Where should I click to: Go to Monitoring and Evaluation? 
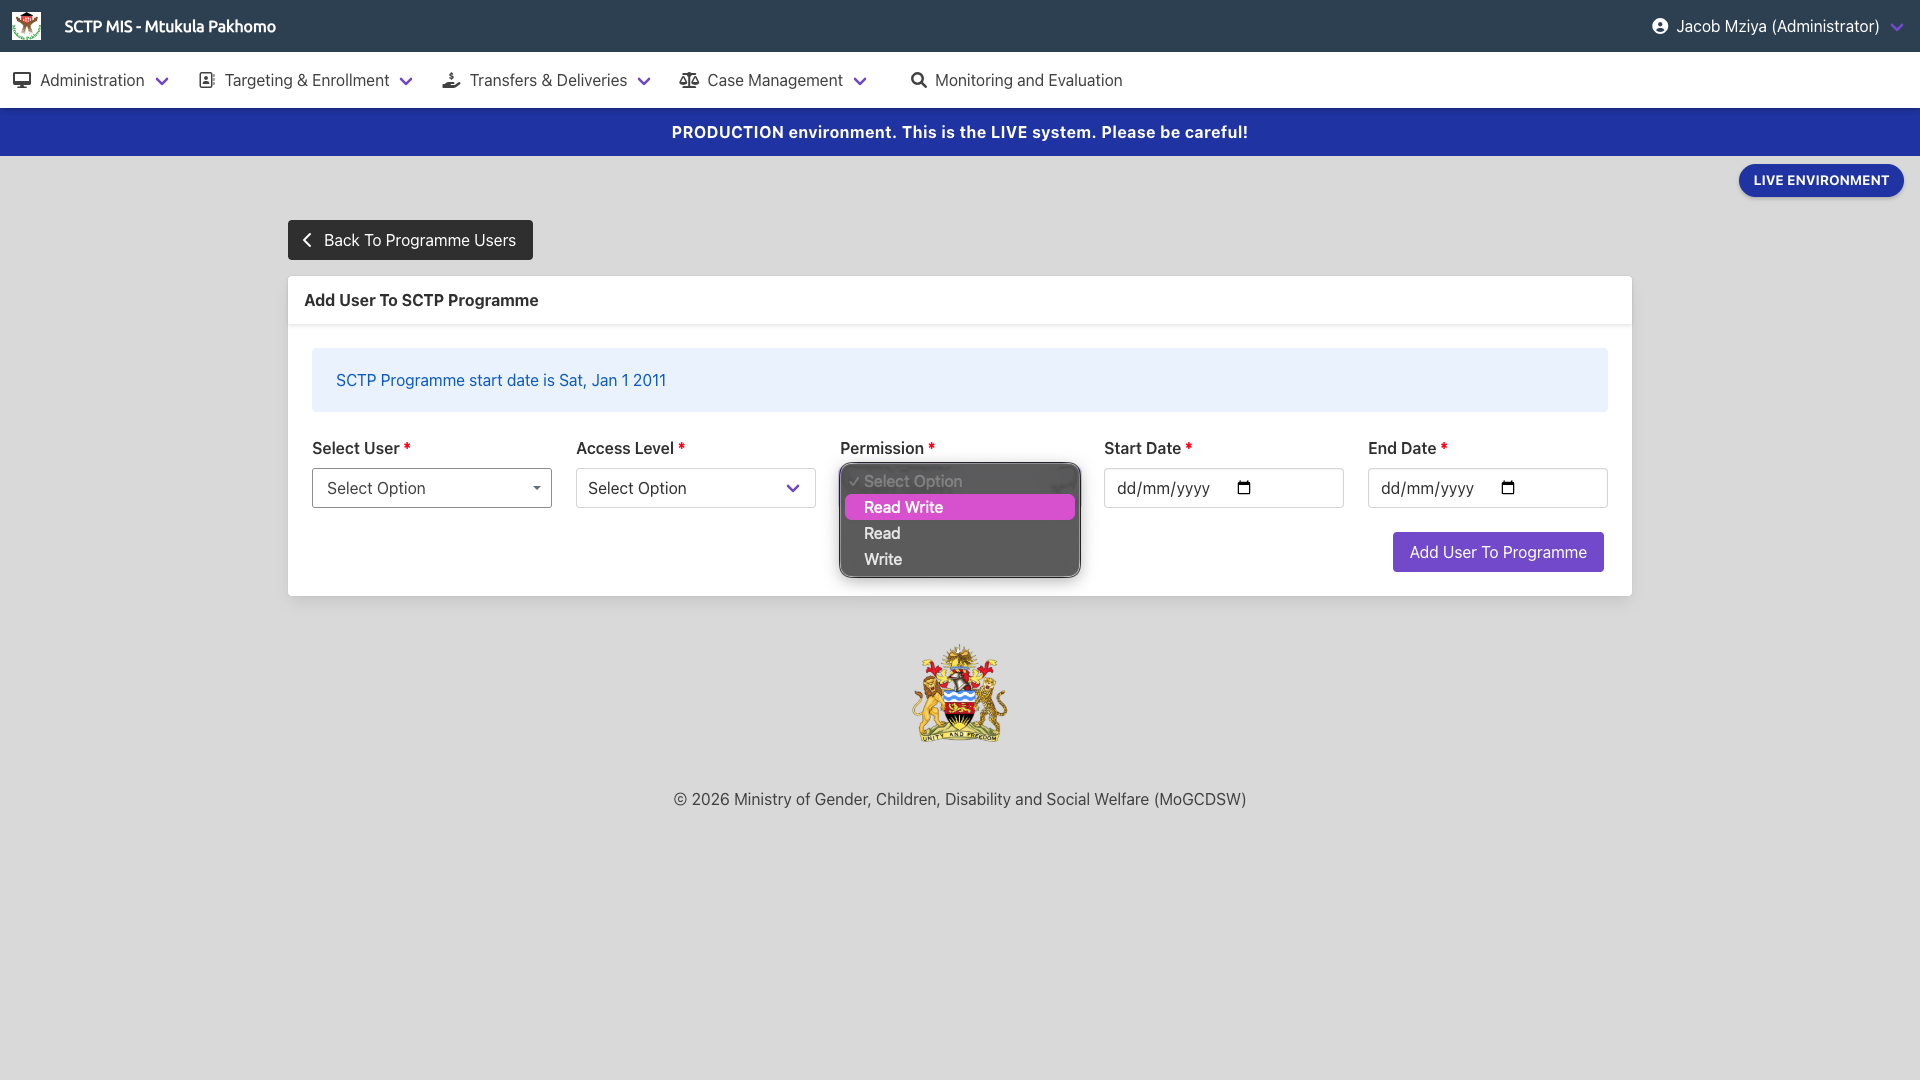tap(1016, 80)
